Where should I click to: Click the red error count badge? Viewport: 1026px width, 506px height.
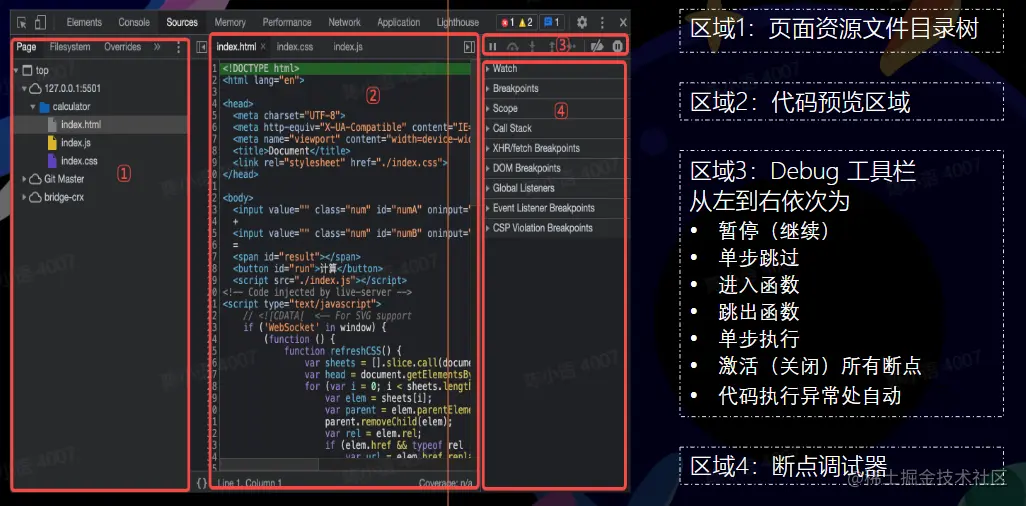507,22
